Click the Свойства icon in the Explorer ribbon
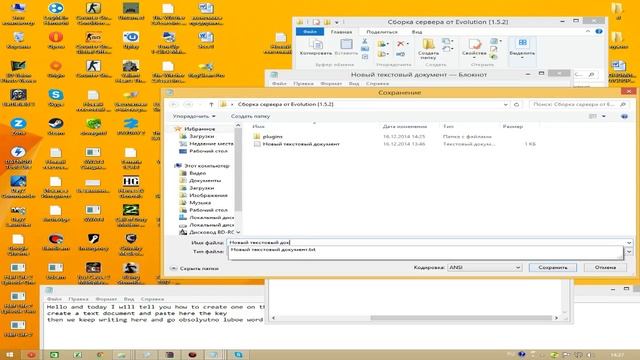This screenshot has width=640, height=360. (x=474, y=44)
